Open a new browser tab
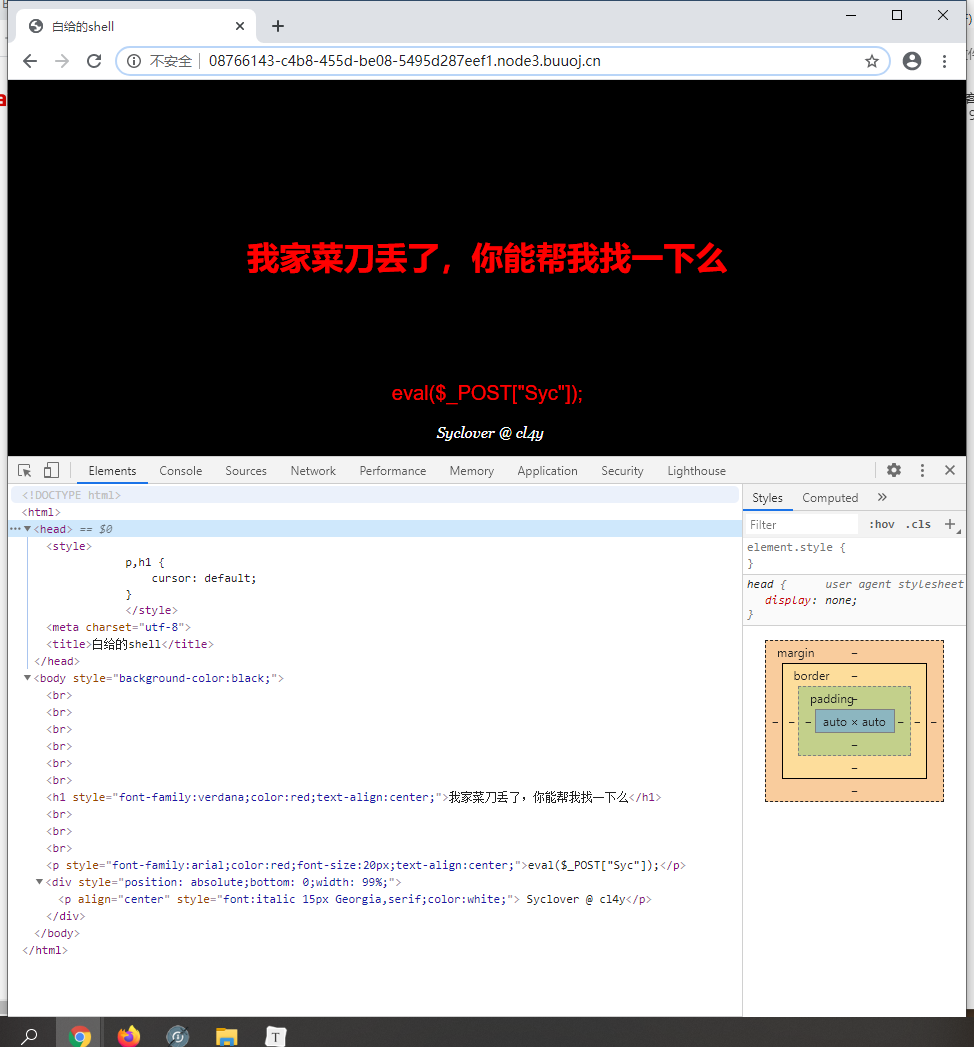The height and width of the screenshot is (1047, 974). [x=278, y=26]
